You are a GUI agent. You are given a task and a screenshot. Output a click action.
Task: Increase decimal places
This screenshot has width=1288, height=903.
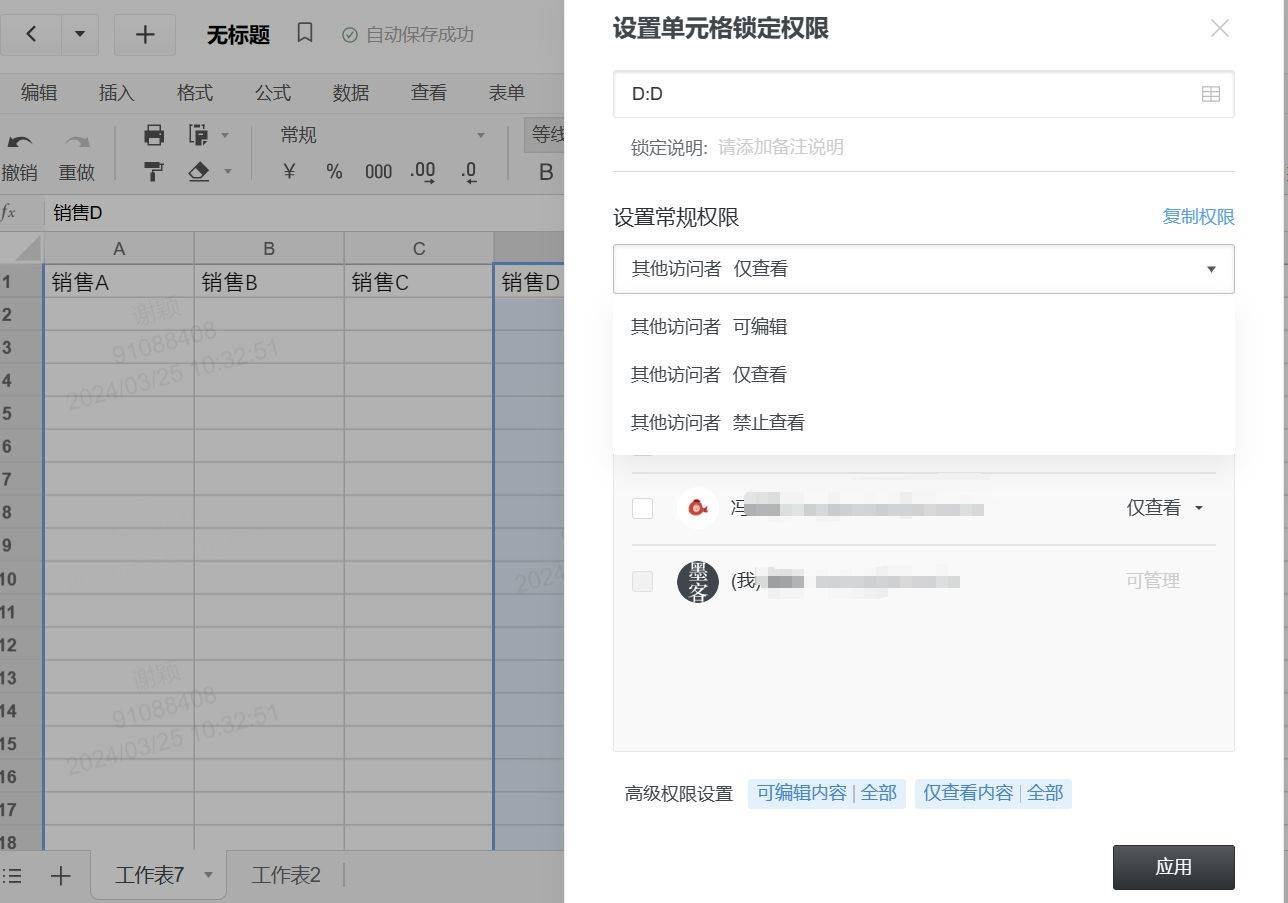pos(421,172)
